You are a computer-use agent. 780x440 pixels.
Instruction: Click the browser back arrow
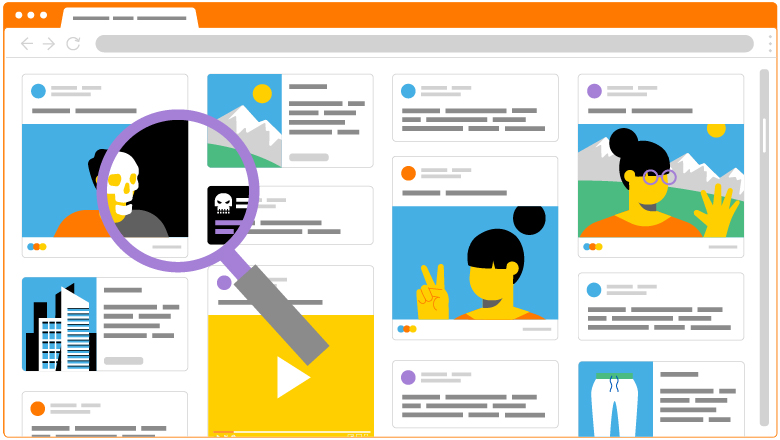click(27, 44)
